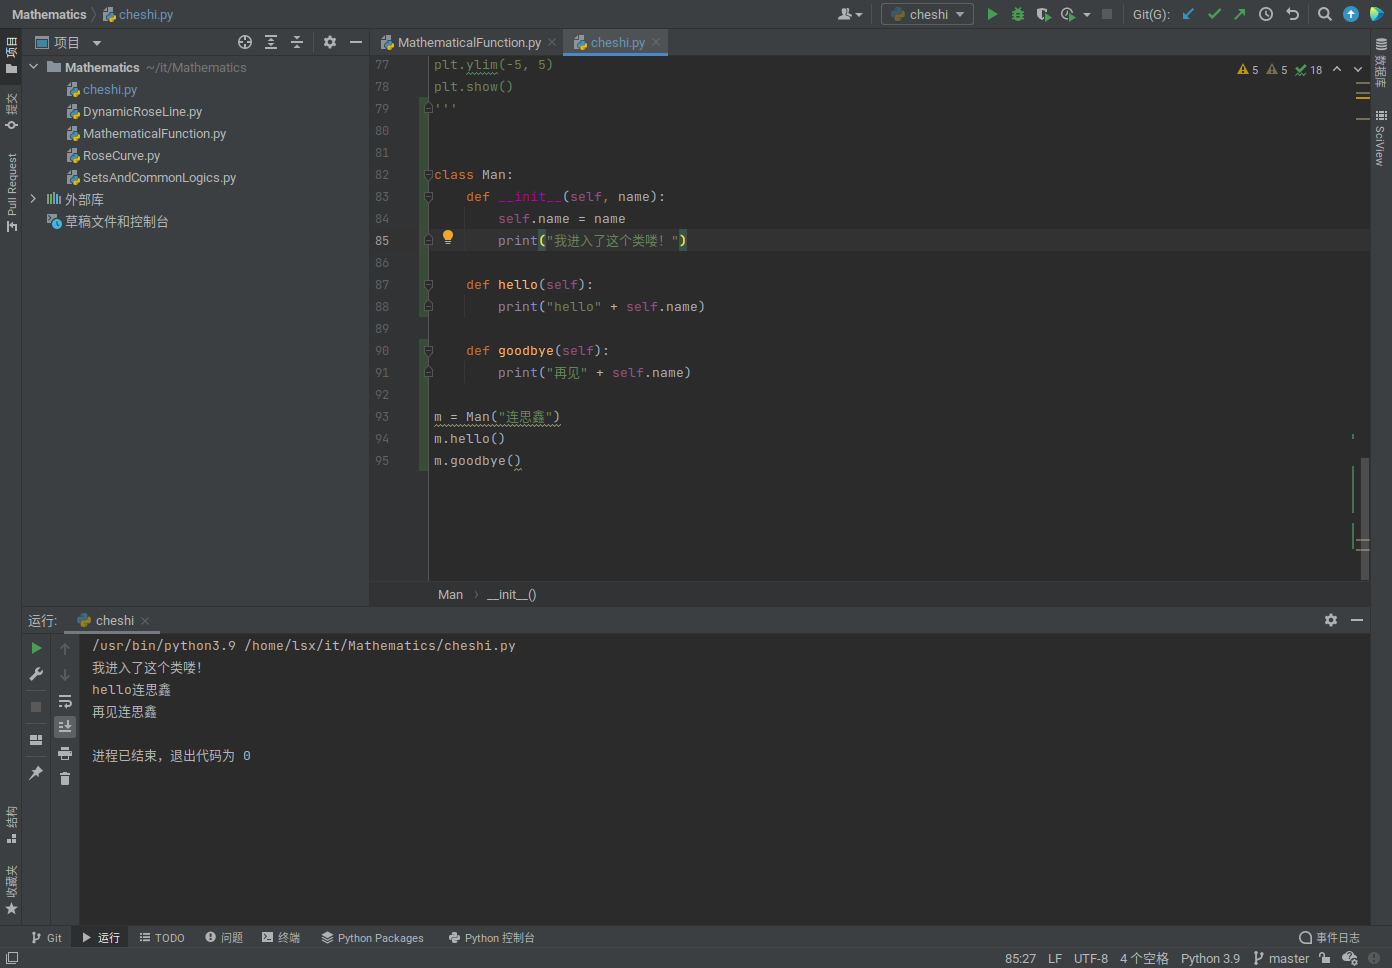1392x968 pixels.
Task: Fold the goodbye method
Action: point(428,351)
